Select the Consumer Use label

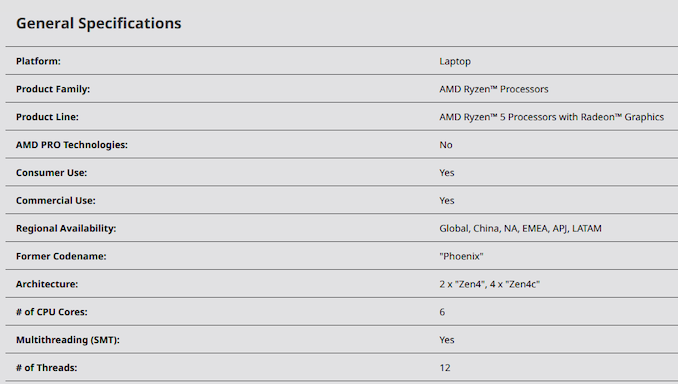click(x=51, y=173)
